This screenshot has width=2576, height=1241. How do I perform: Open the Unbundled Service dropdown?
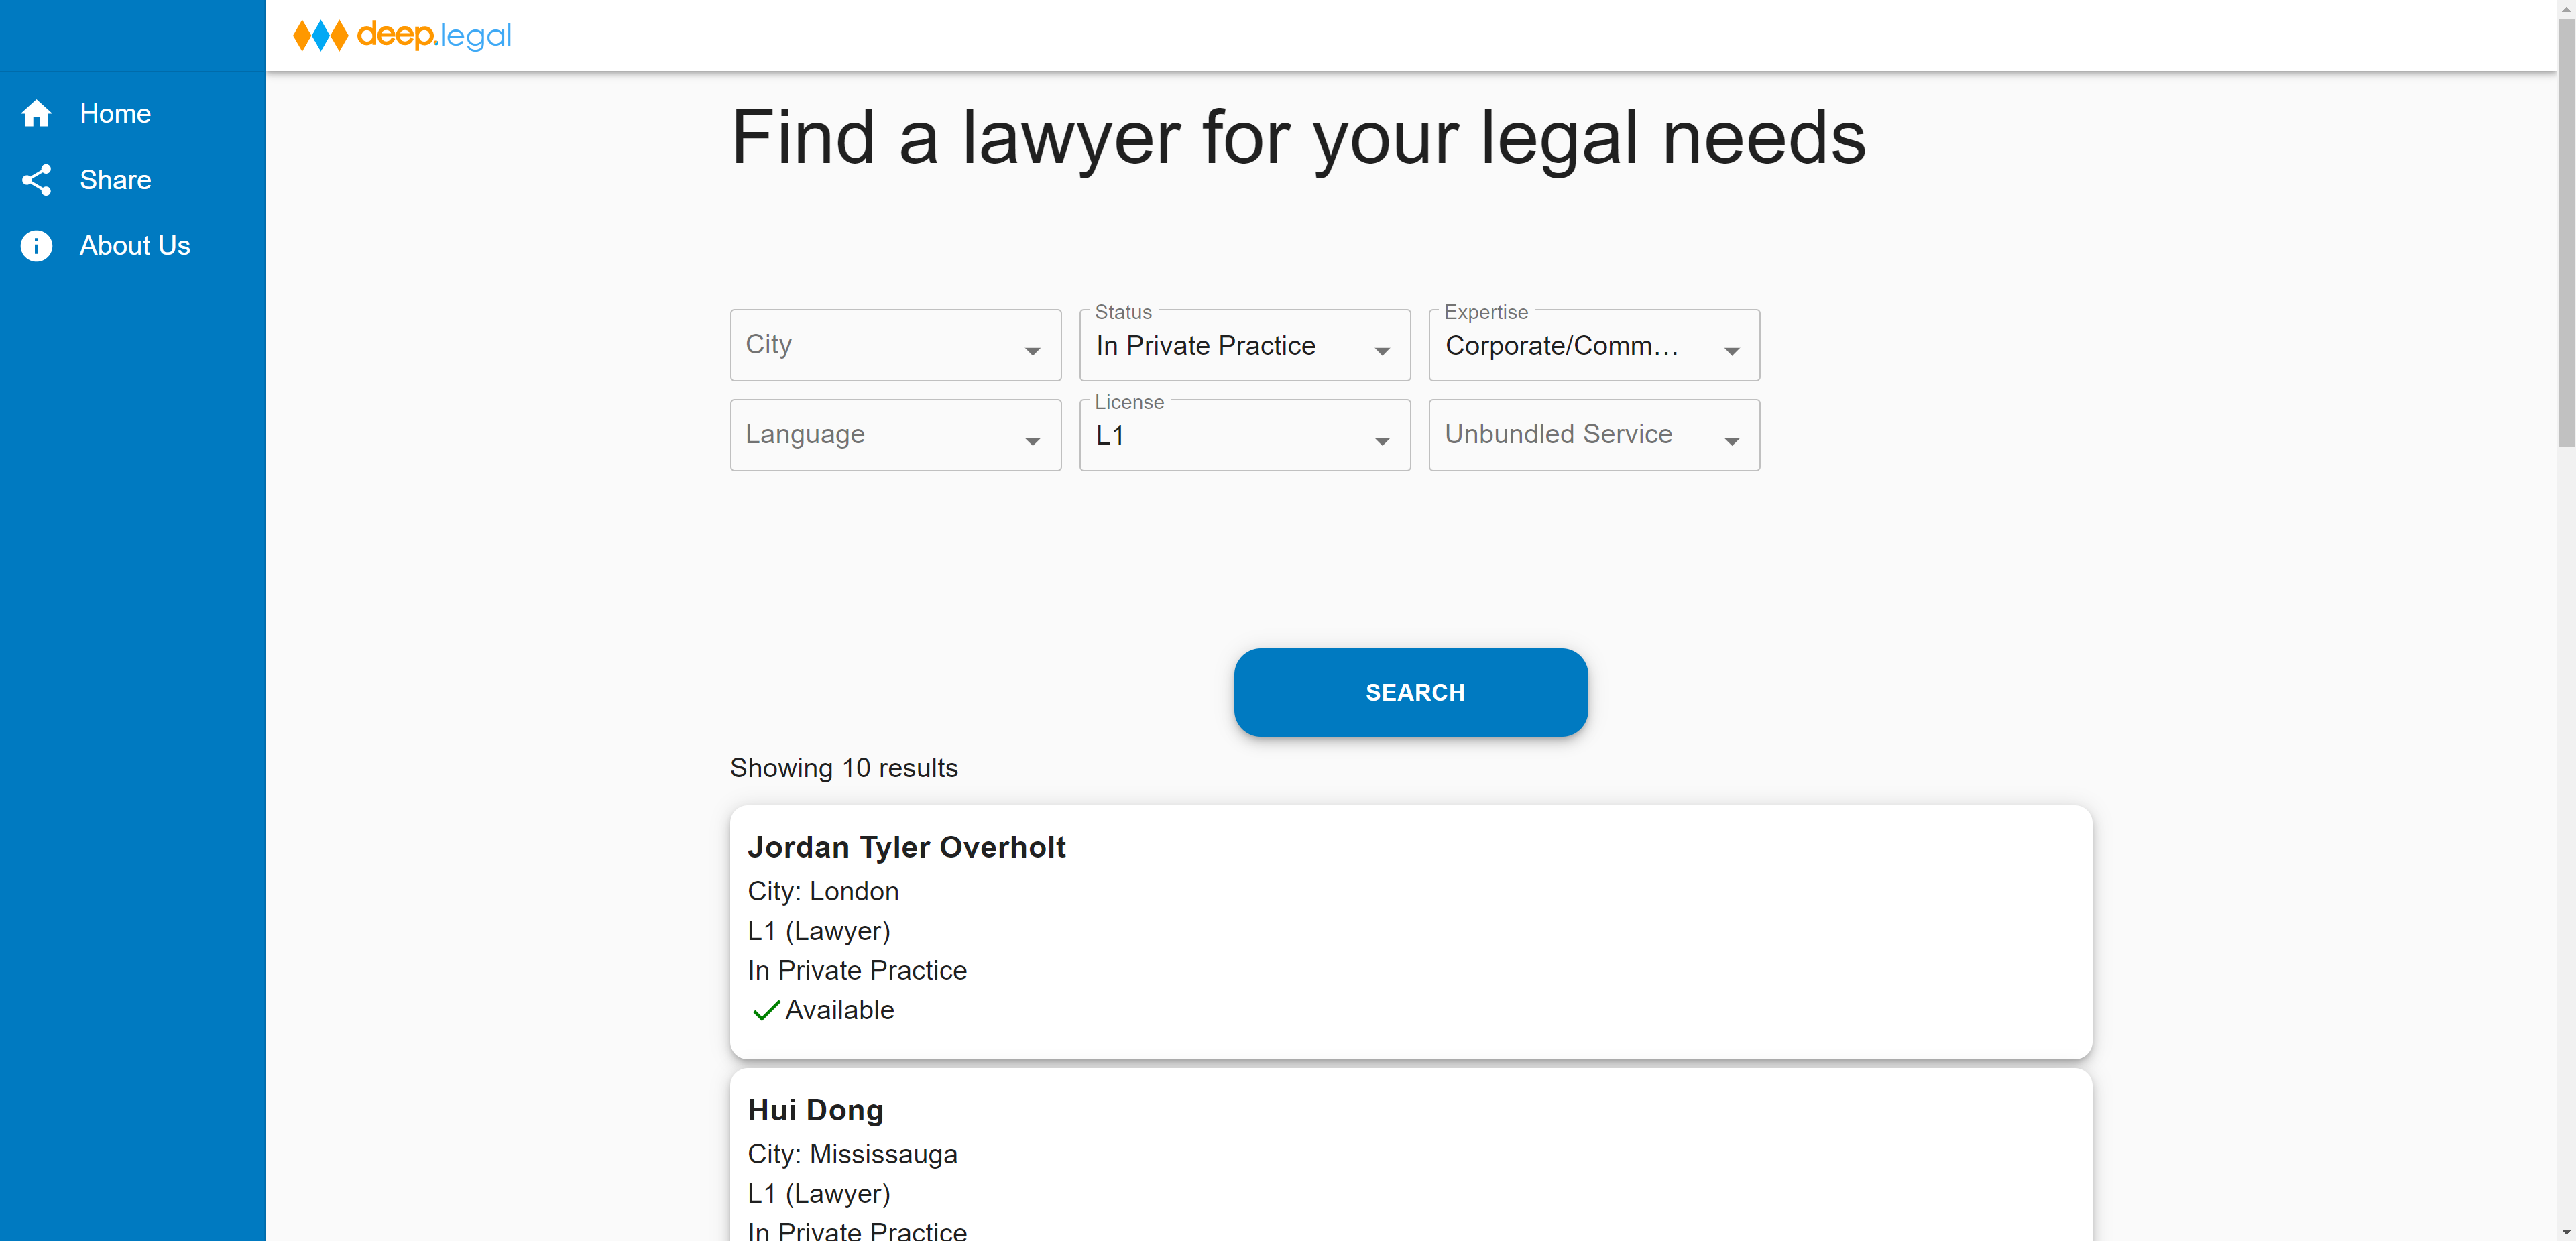tap(1594, 435)
